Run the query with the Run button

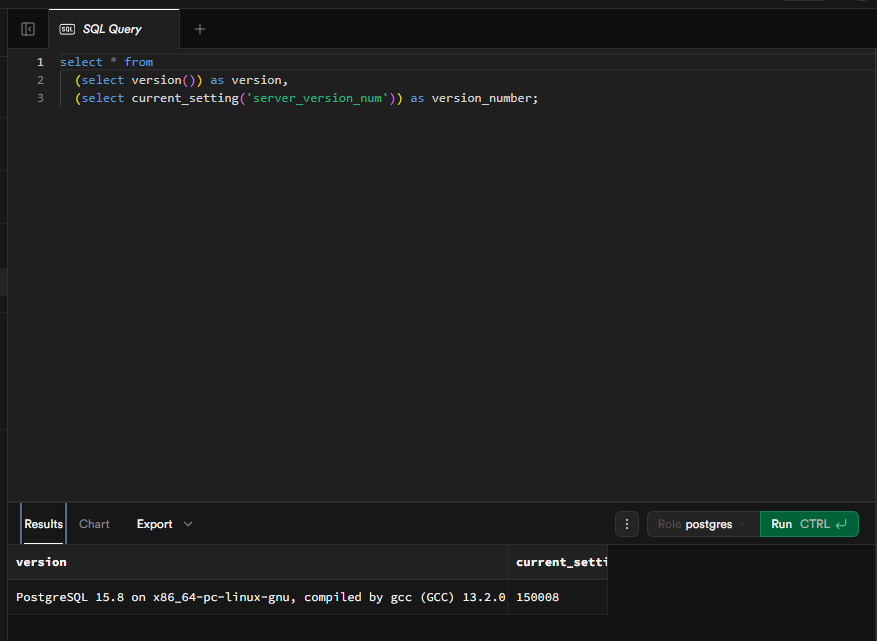point(809,524)
